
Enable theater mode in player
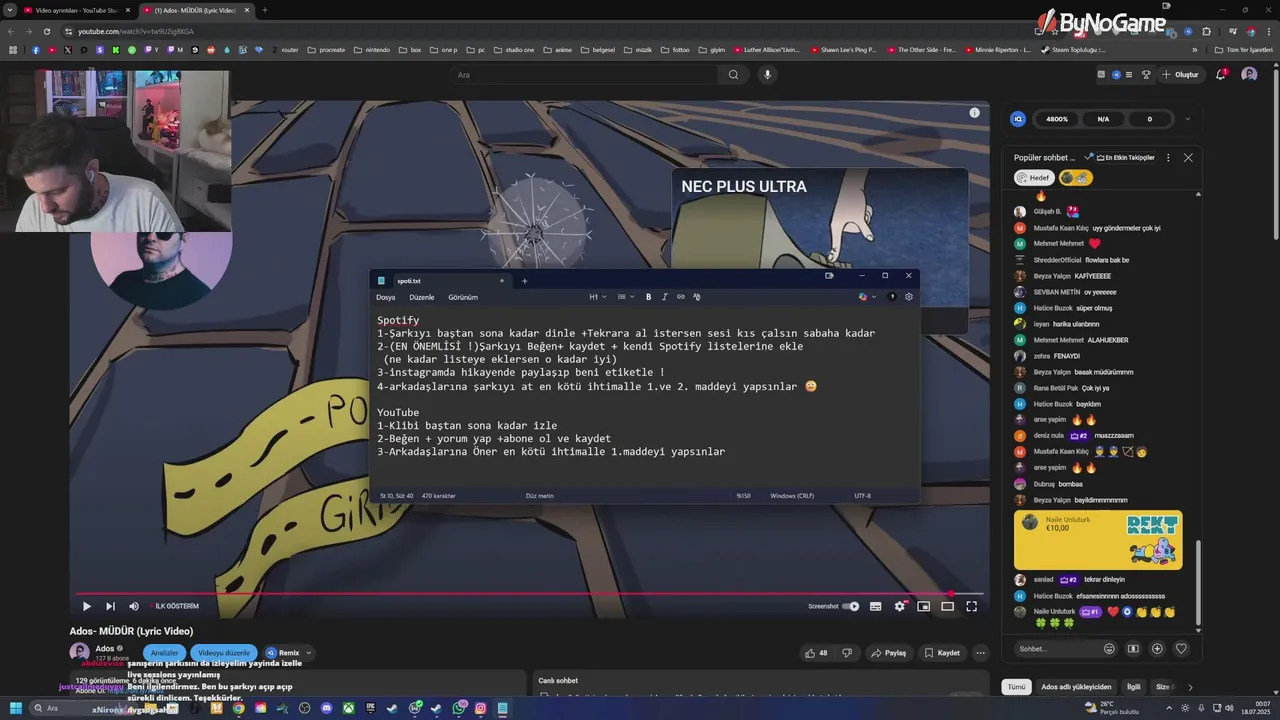[x=948, y=606]
